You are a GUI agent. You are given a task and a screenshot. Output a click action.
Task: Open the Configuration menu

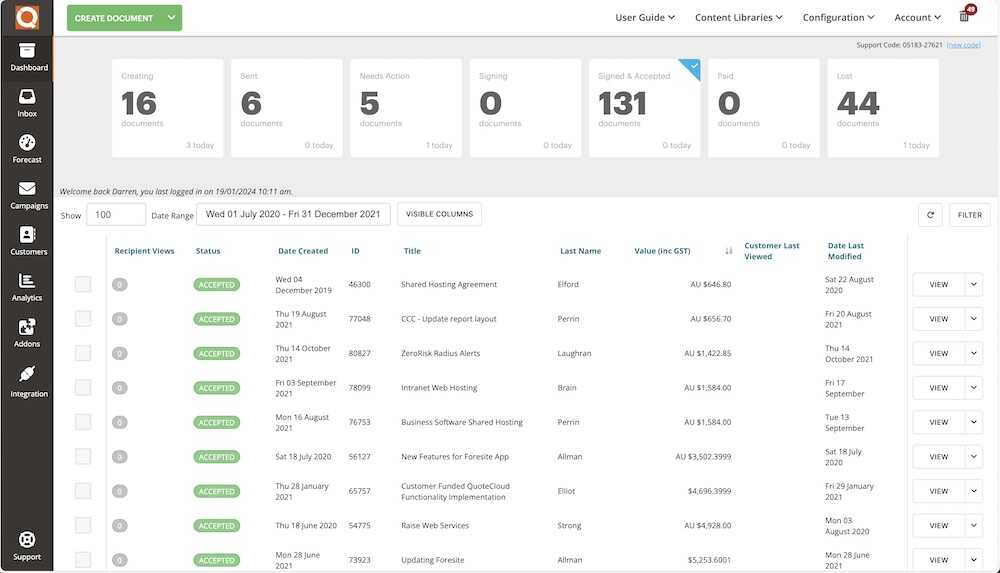838,18
